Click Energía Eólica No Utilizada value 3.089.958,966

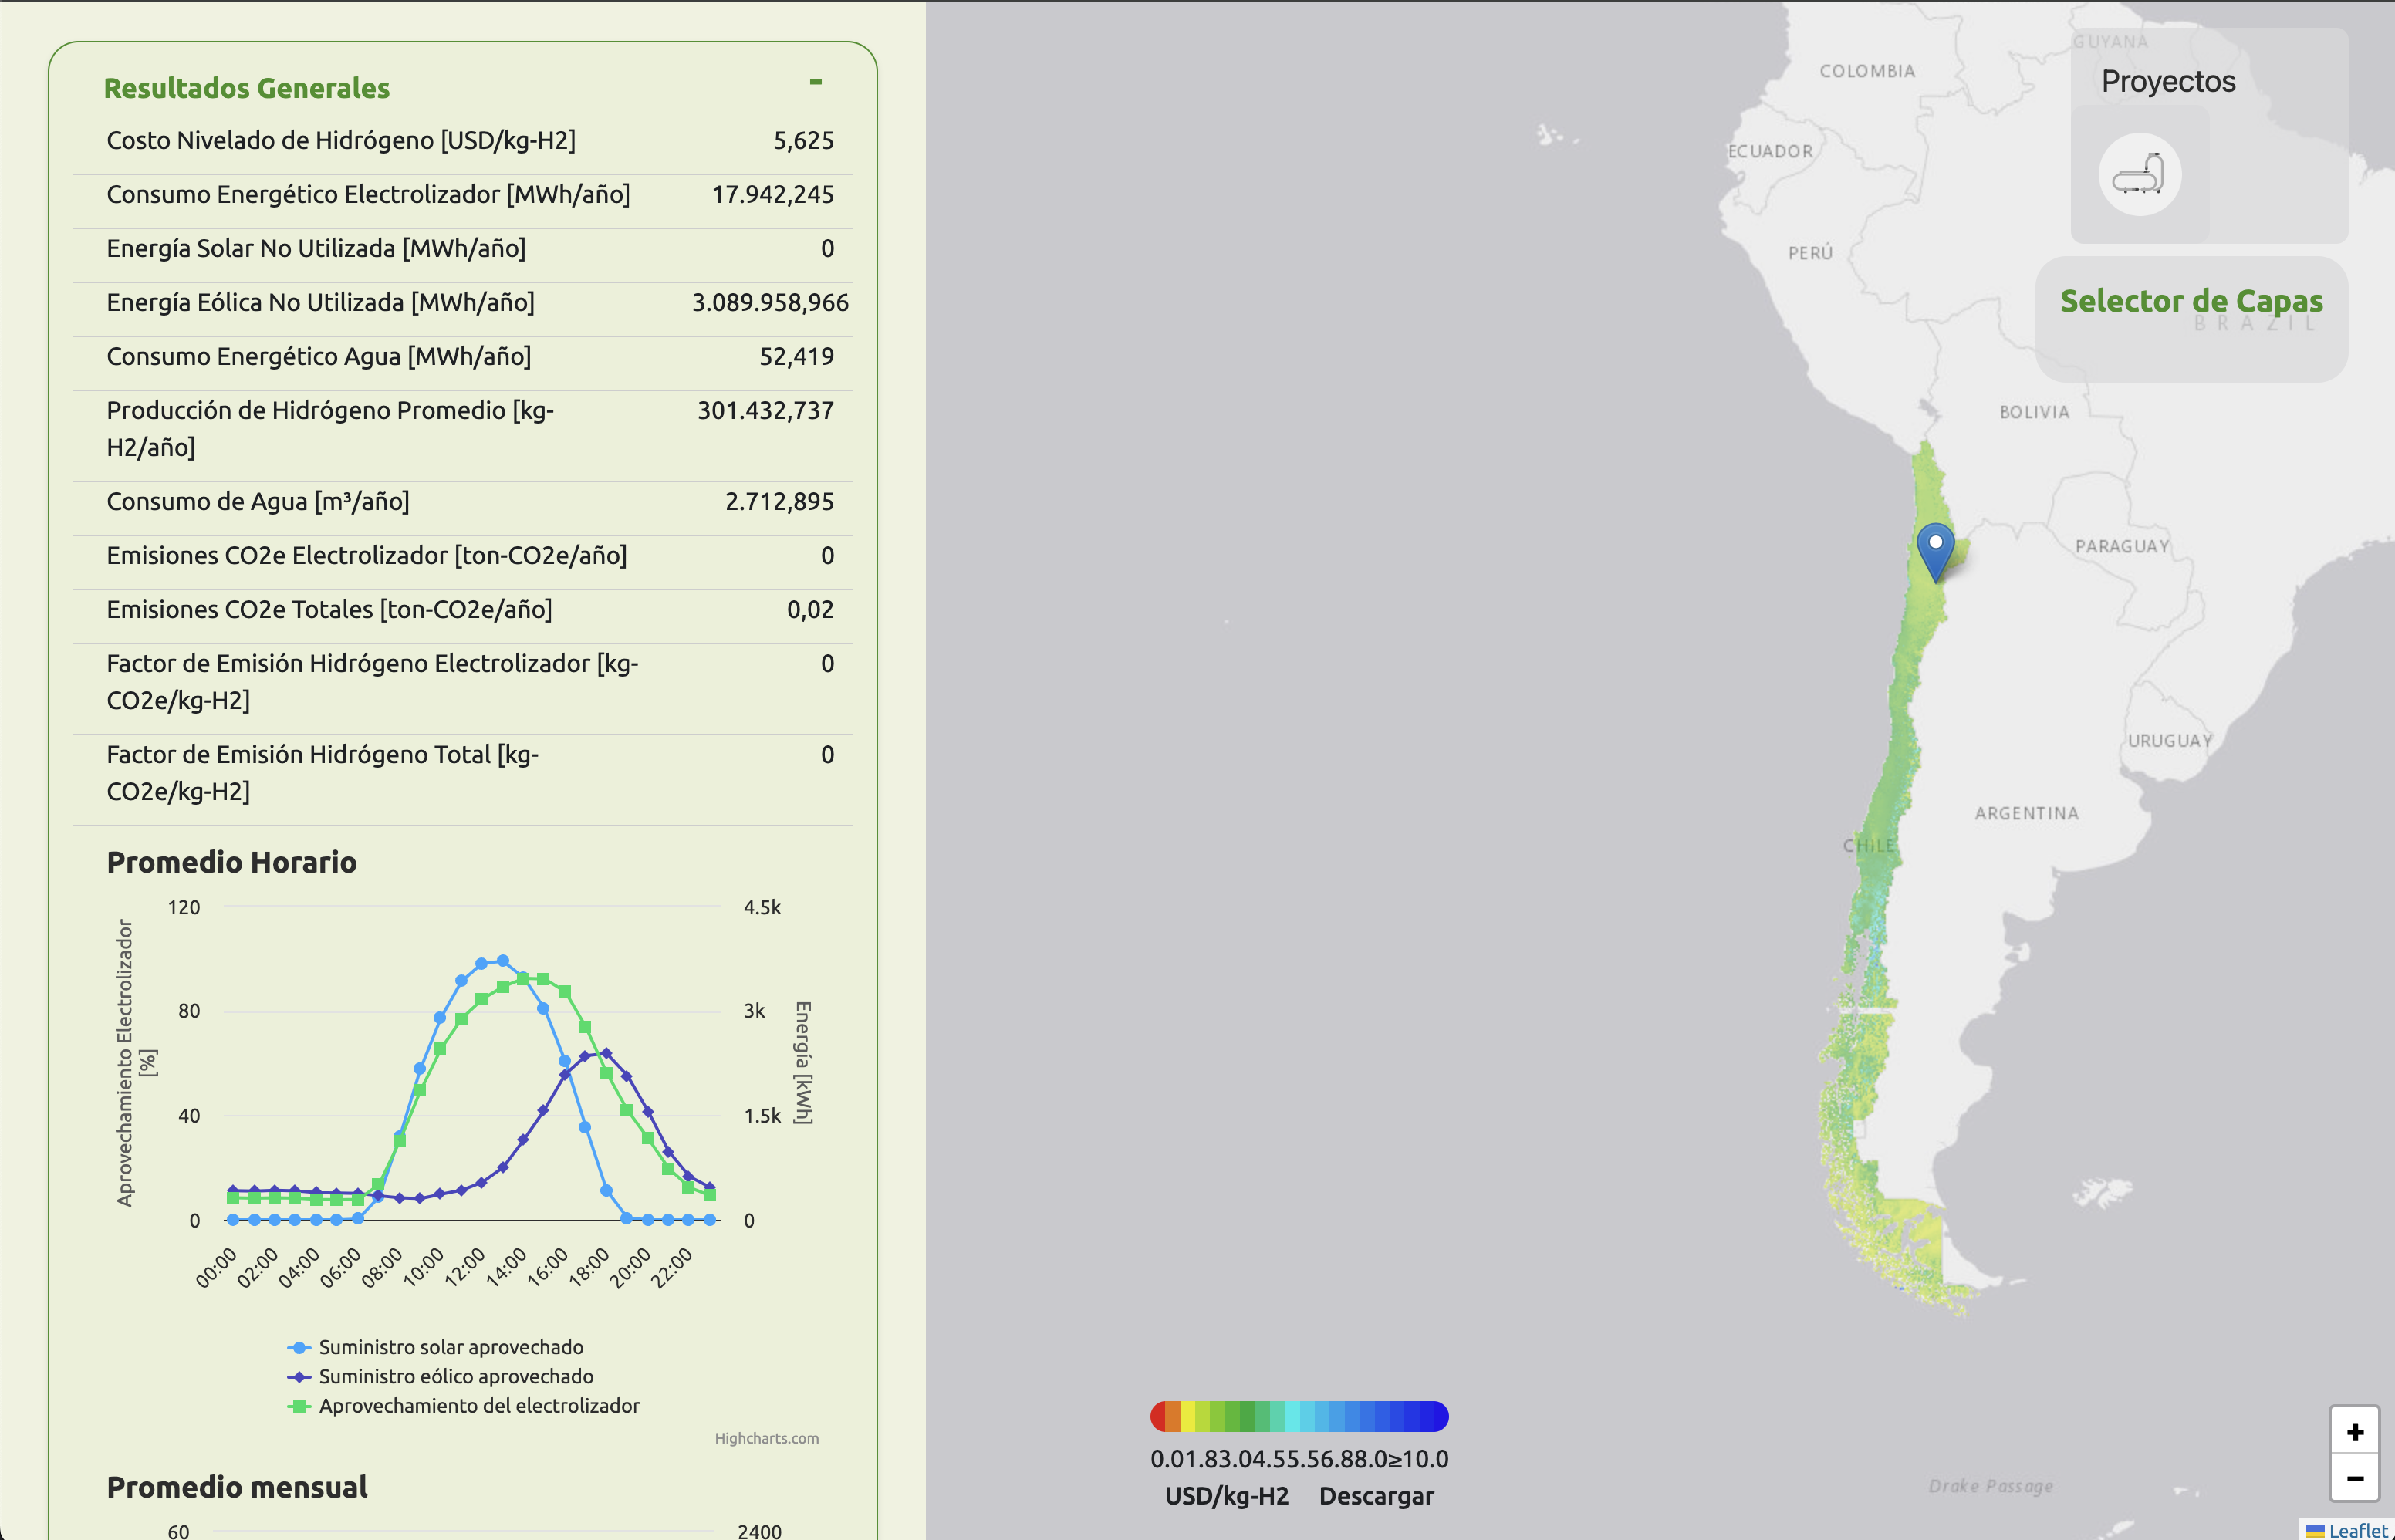tap(770, 303)
